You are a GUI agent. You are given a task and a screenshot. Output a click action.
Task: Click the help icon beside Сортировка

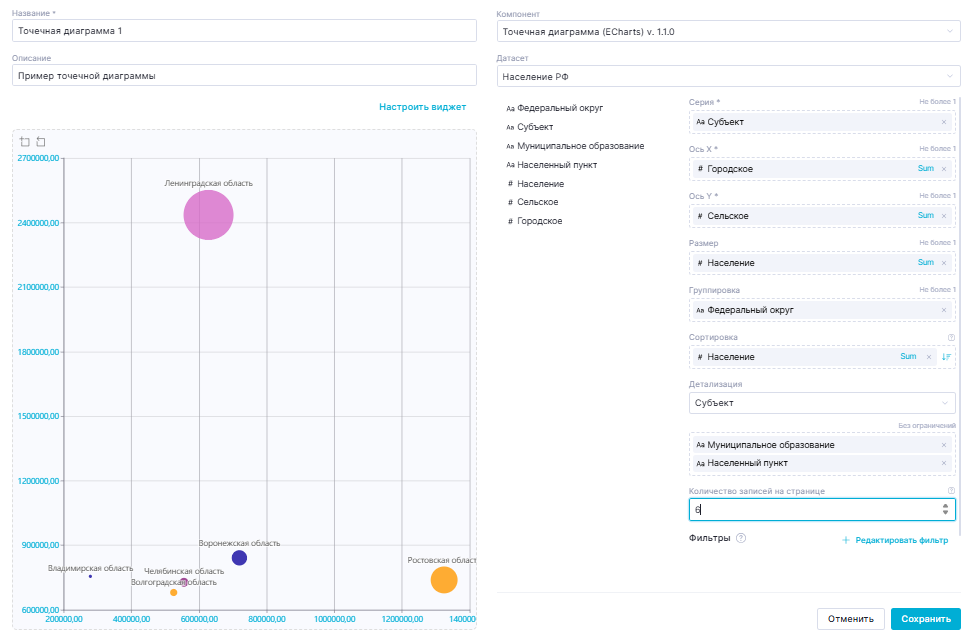[951, 338]
